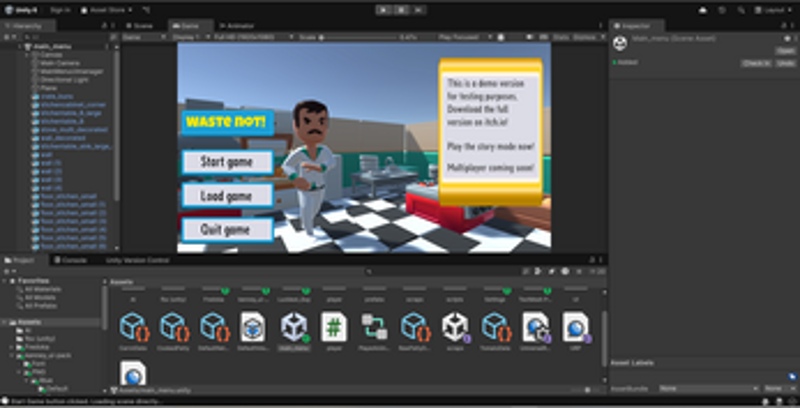The width and height of the screenshot is (800, 408).
Task: Click the Open button in Inspector
Action: coord(786,50)
